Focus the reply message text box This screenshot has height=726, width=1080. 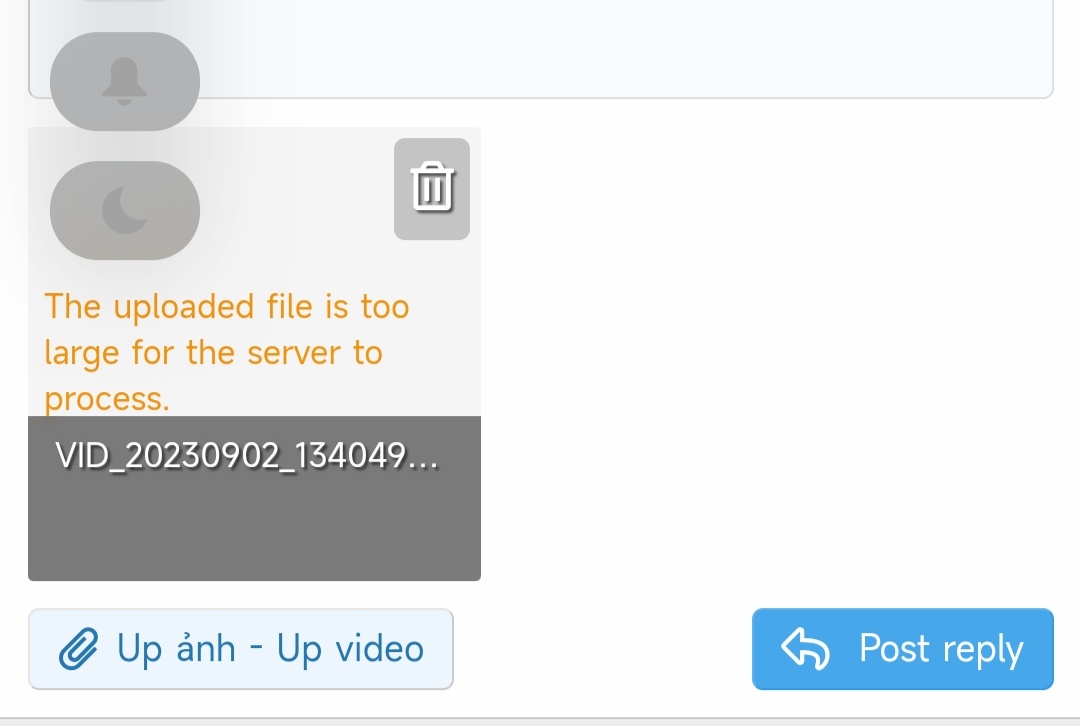541,48
